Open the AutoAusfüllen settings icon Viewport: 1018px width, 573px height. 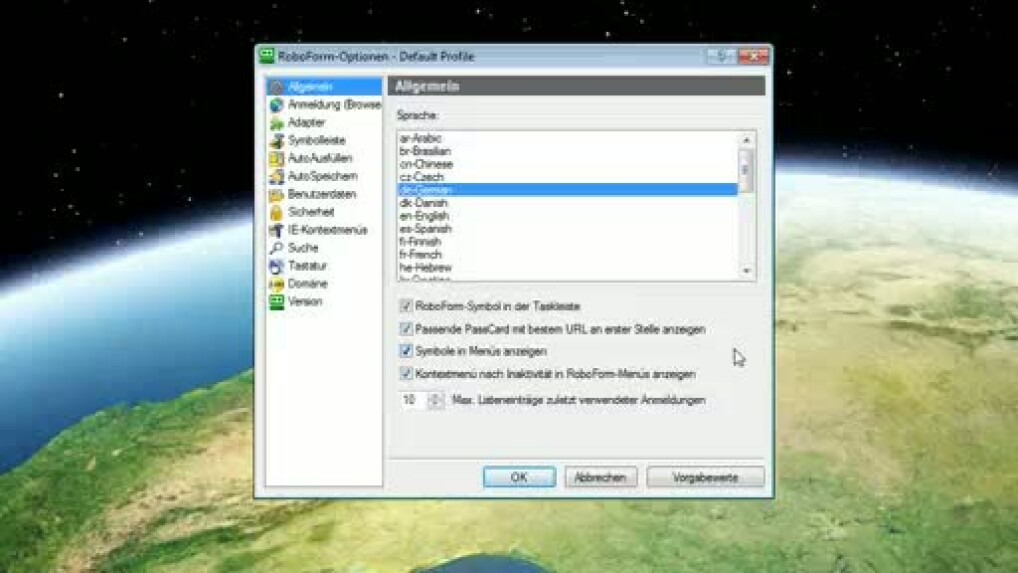coord(276,159)
